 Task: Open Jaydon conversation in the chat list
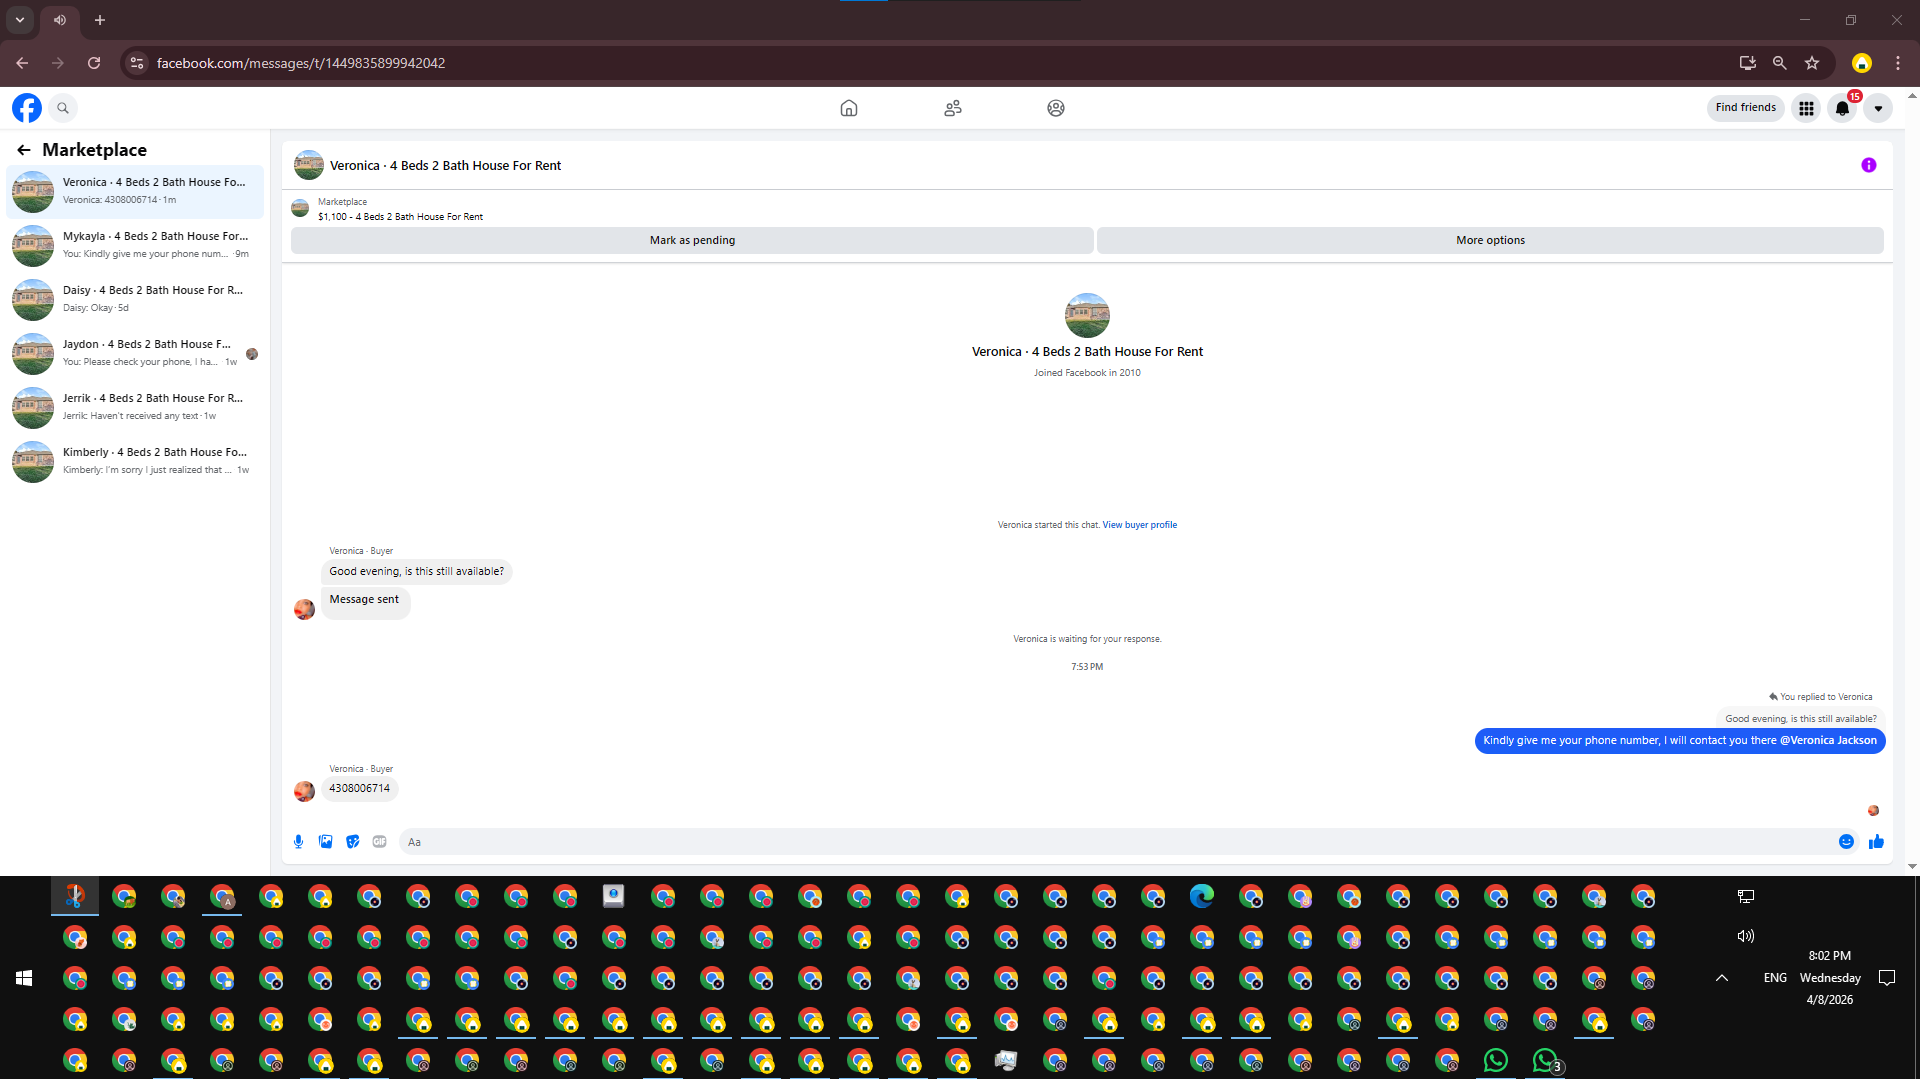tap(135, 353)
